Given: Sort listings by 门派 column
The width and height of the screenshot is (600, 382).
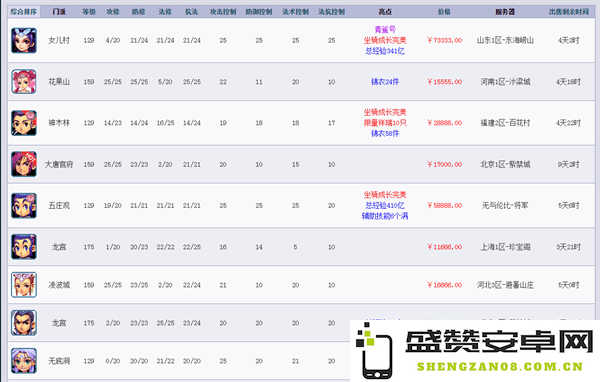Looking at the screenshot, I should [x=59, y=12].
